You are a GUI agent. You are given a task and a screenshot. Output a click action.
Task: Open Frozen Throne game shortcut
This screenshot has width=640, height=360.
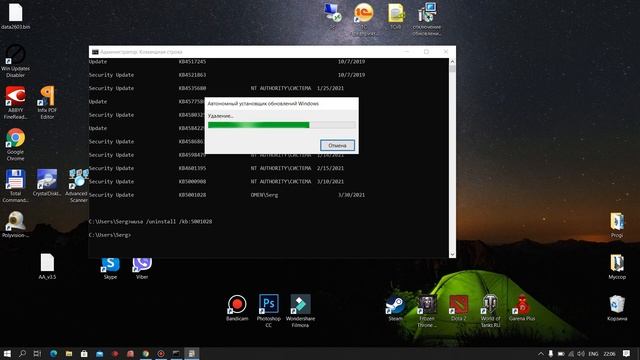[427, 310]
